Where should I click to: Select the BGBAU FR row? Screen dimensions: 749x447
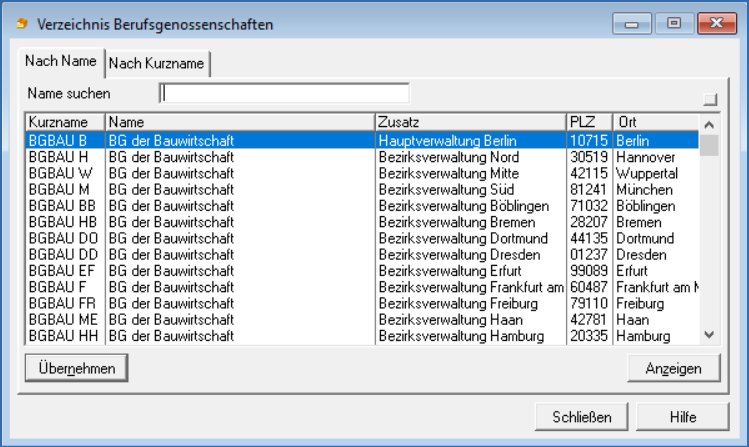[x=362, y=303]
